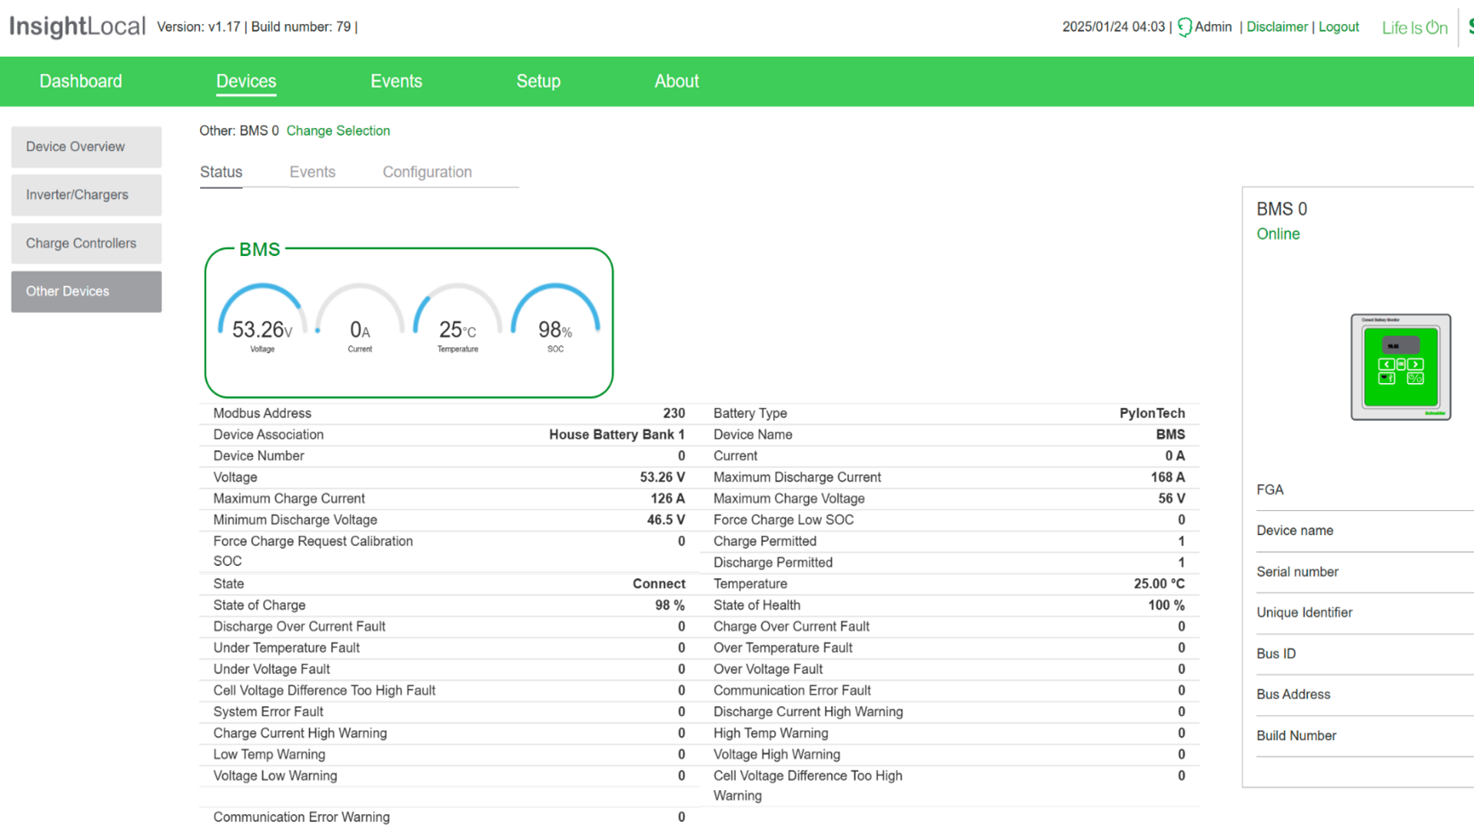Image resolution: width=1474 pixels, height=826 pixels.
Task: Open Inverter/Chargers in sidebar
Action: (86, 195)
